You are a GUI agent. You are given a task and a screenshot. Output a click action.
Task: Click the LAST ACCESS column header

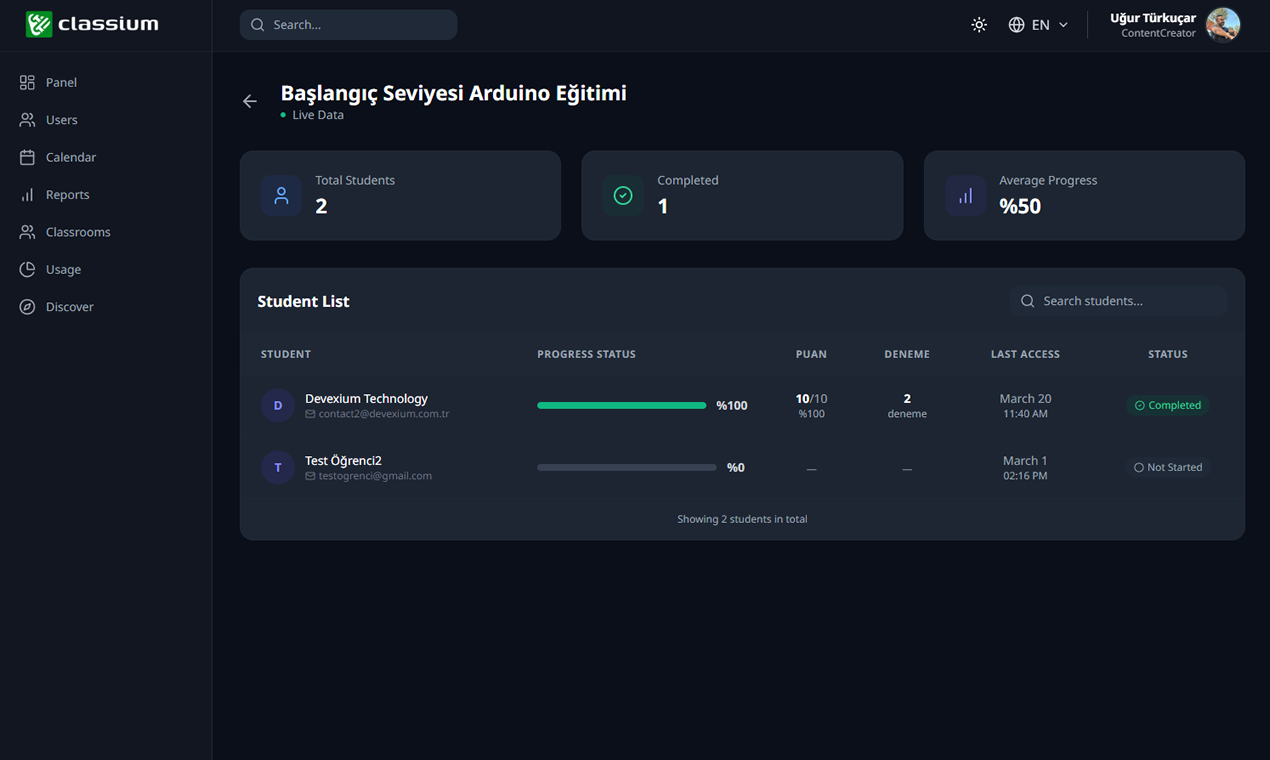[x=1025, y=354]
